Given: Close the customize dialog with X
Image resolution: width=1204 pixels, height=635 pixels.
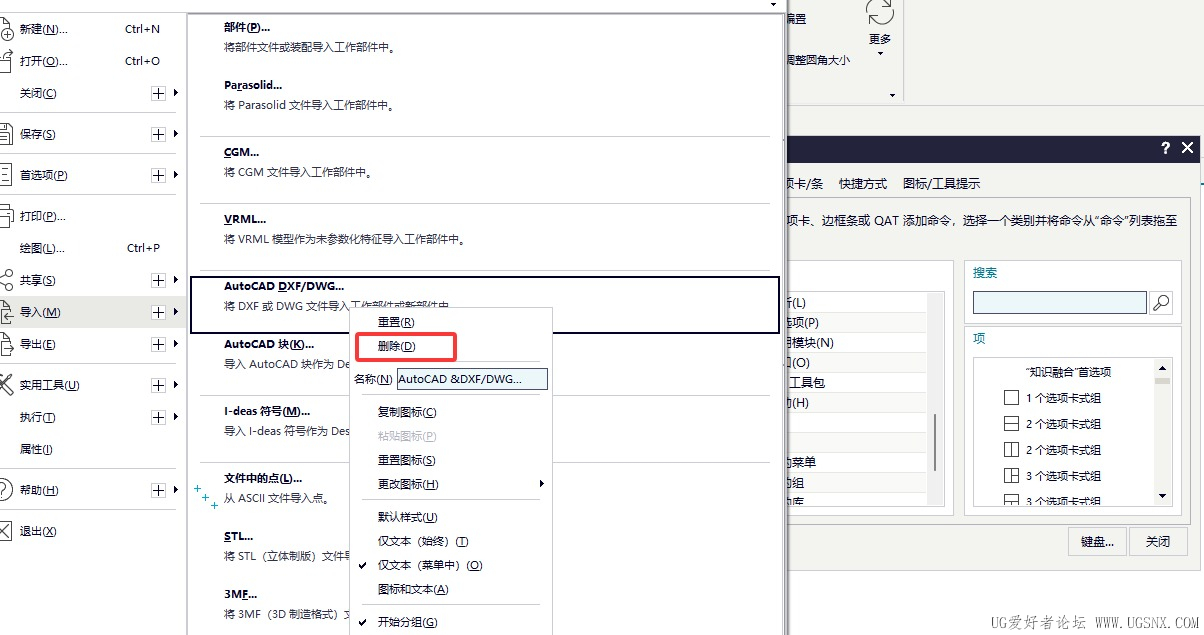Looking at the screenshot, I should coord(1188,148).
